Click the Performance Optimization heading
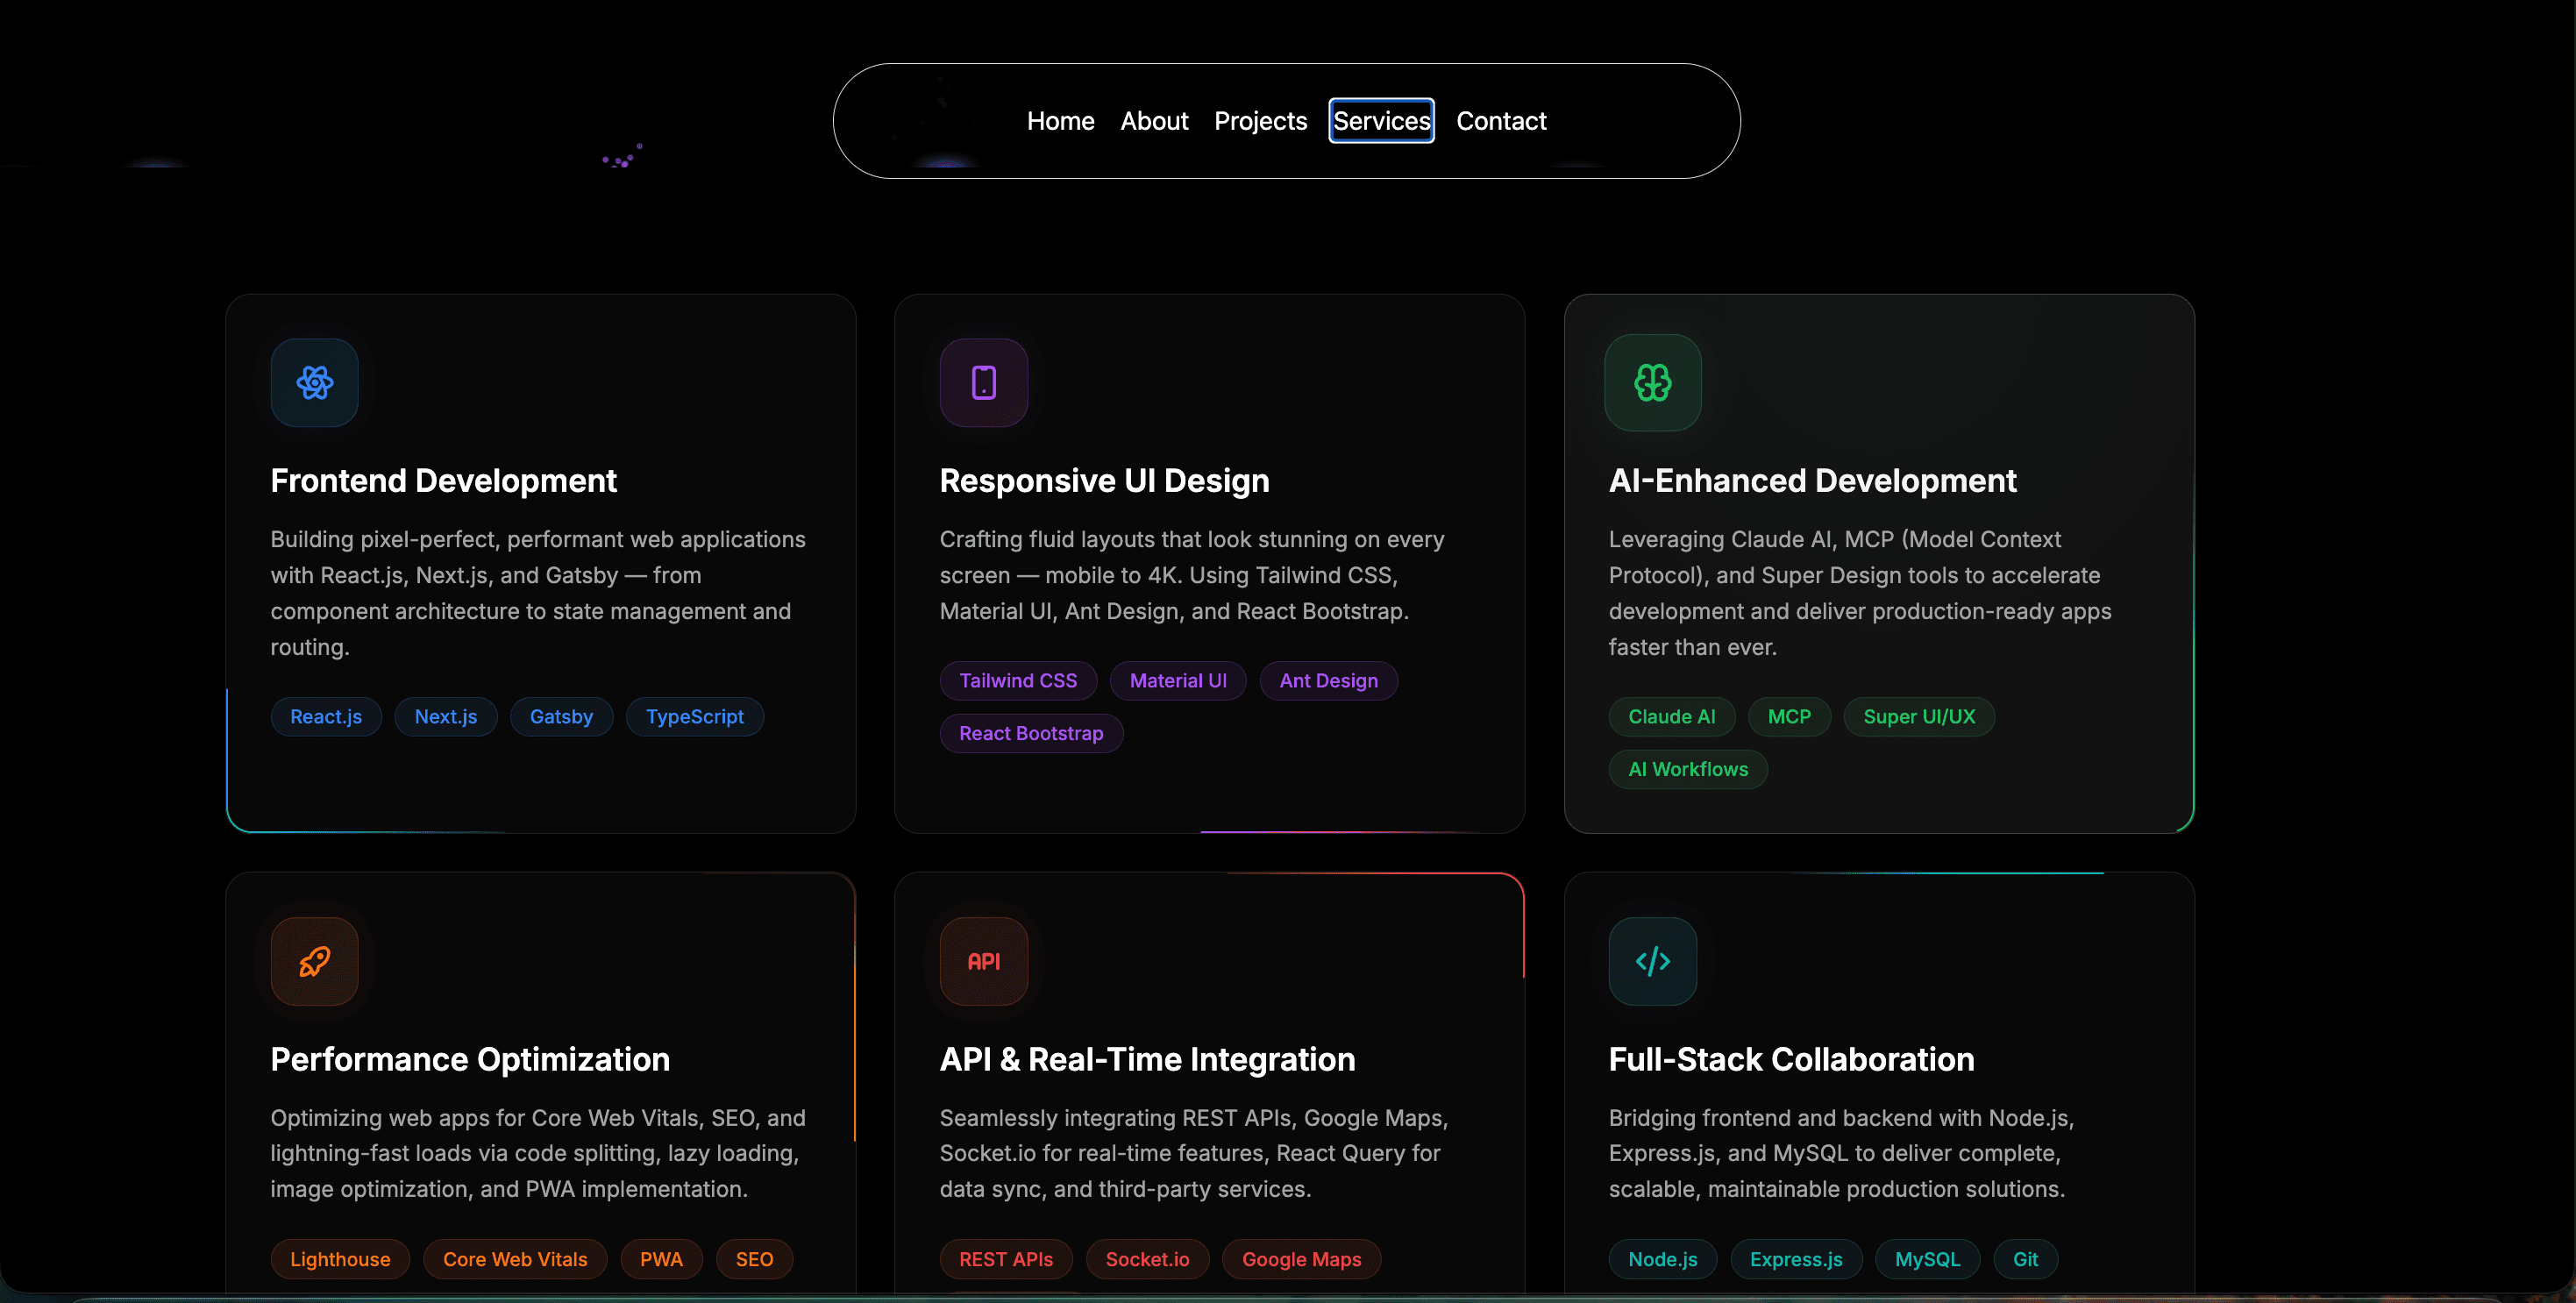2576x1303 pixels. coord(470,1060)
